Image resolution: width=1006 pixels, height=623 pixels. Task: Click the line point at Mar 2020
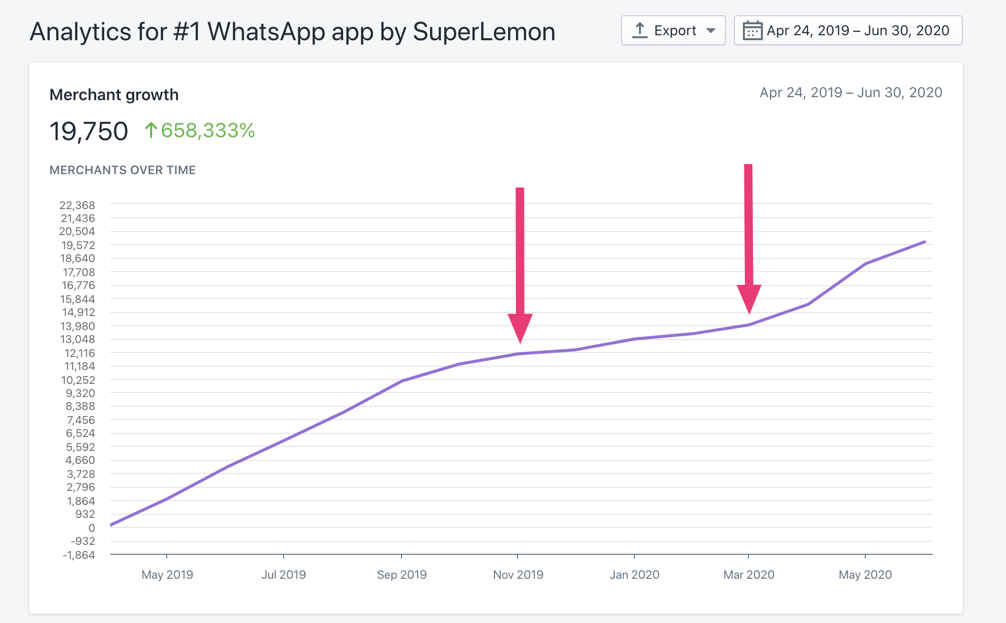coord(748,325)
